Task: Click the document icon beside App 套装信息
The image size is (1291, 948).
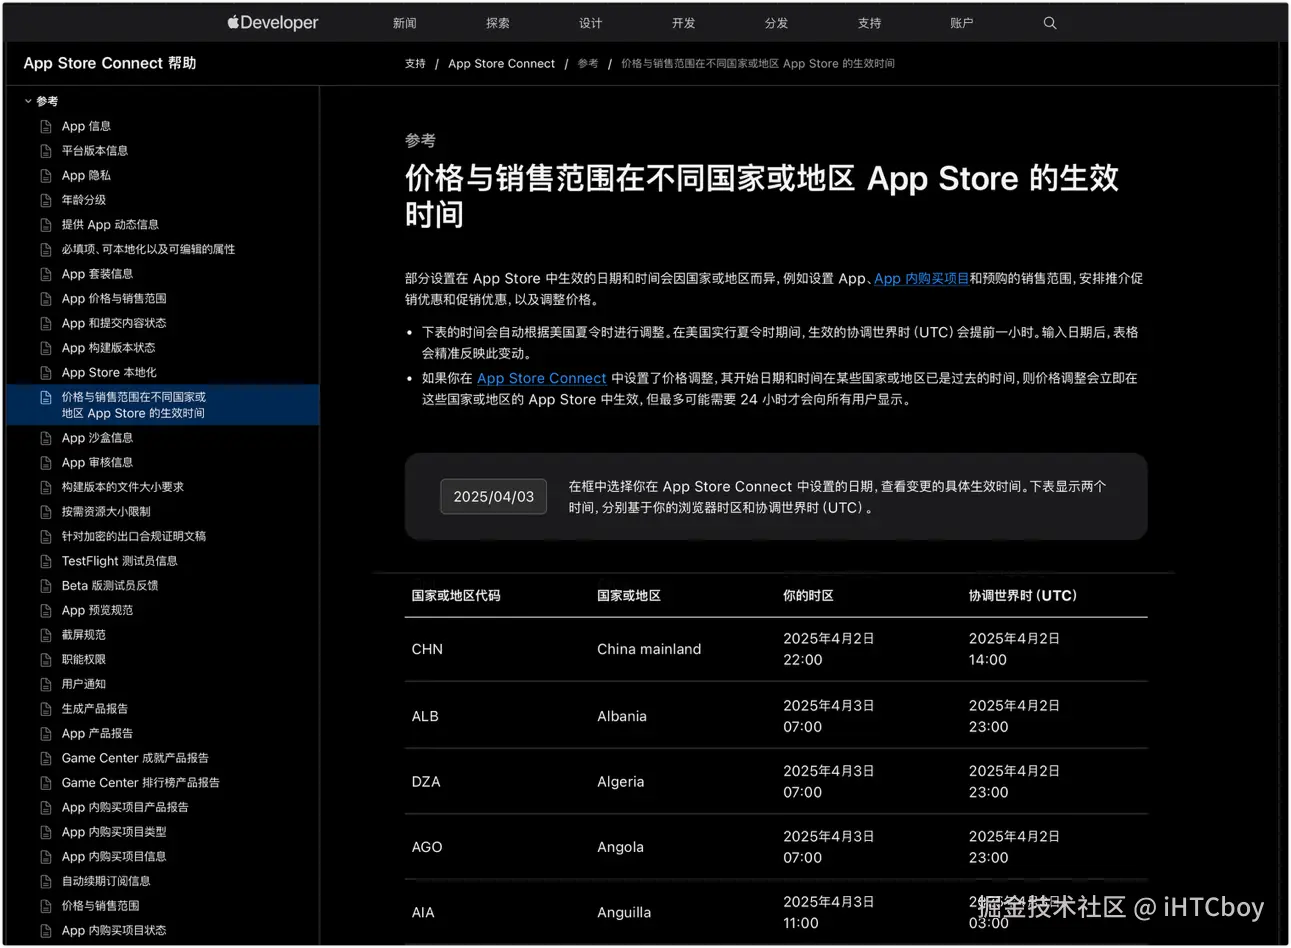Action: tap(46, 273)
